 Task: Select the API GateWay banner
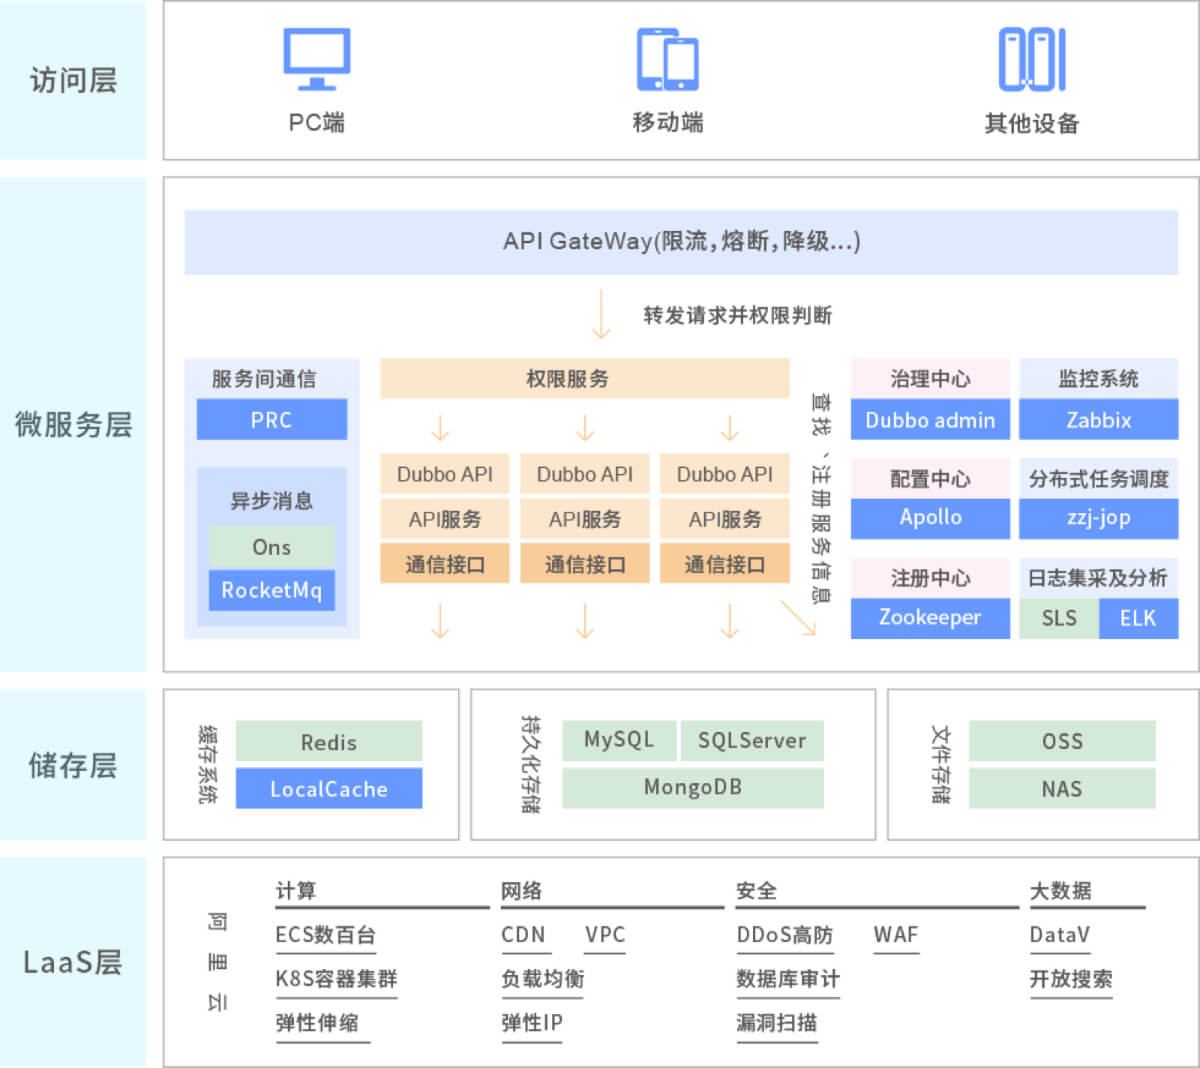click(681, 242)
